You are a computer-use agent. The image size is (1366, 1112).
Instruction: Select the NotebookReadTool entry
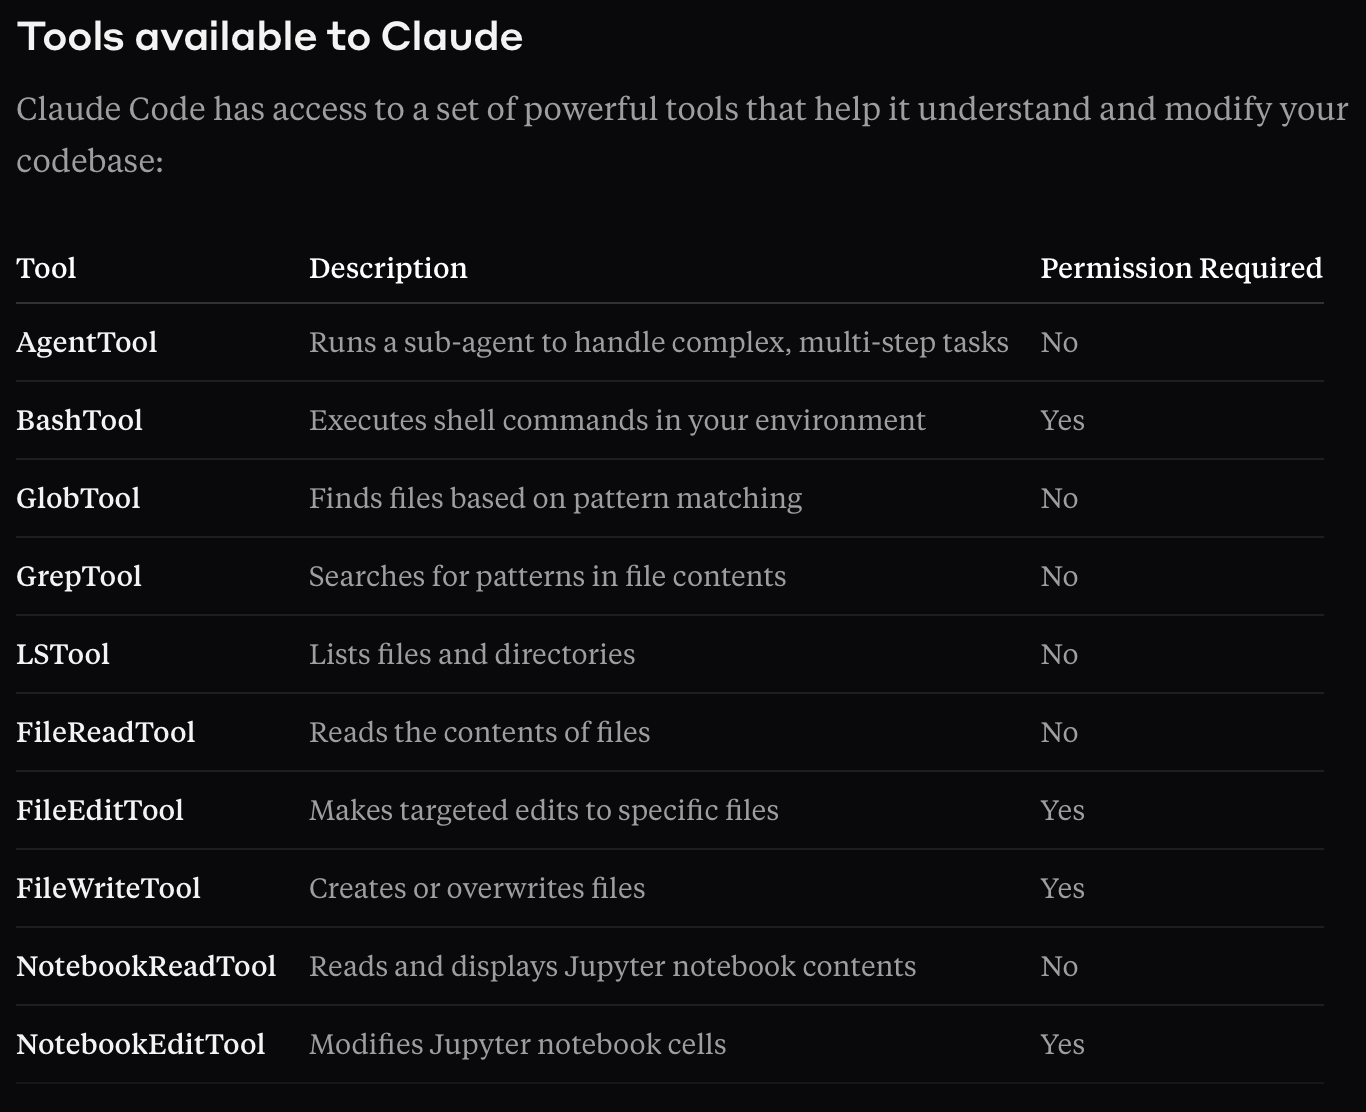pos(146,966)
